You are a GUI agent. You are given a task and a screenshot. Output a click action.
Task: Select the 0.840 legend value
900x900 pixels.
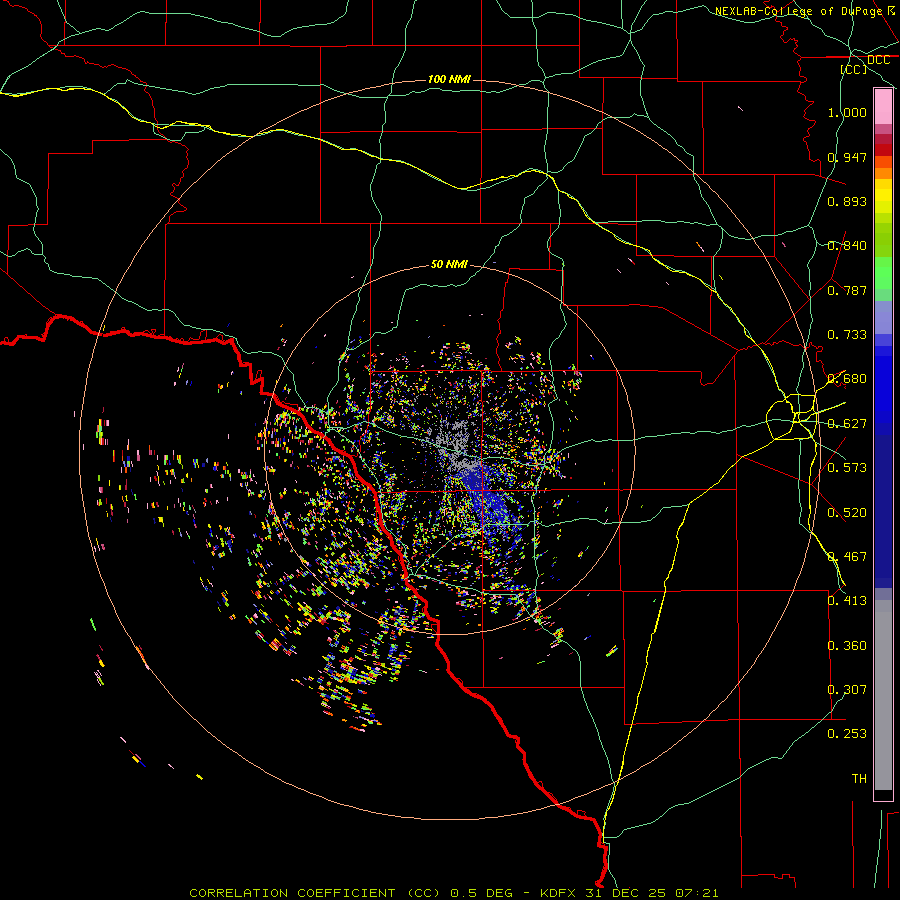pyautogui.click(x=847, y=246)
